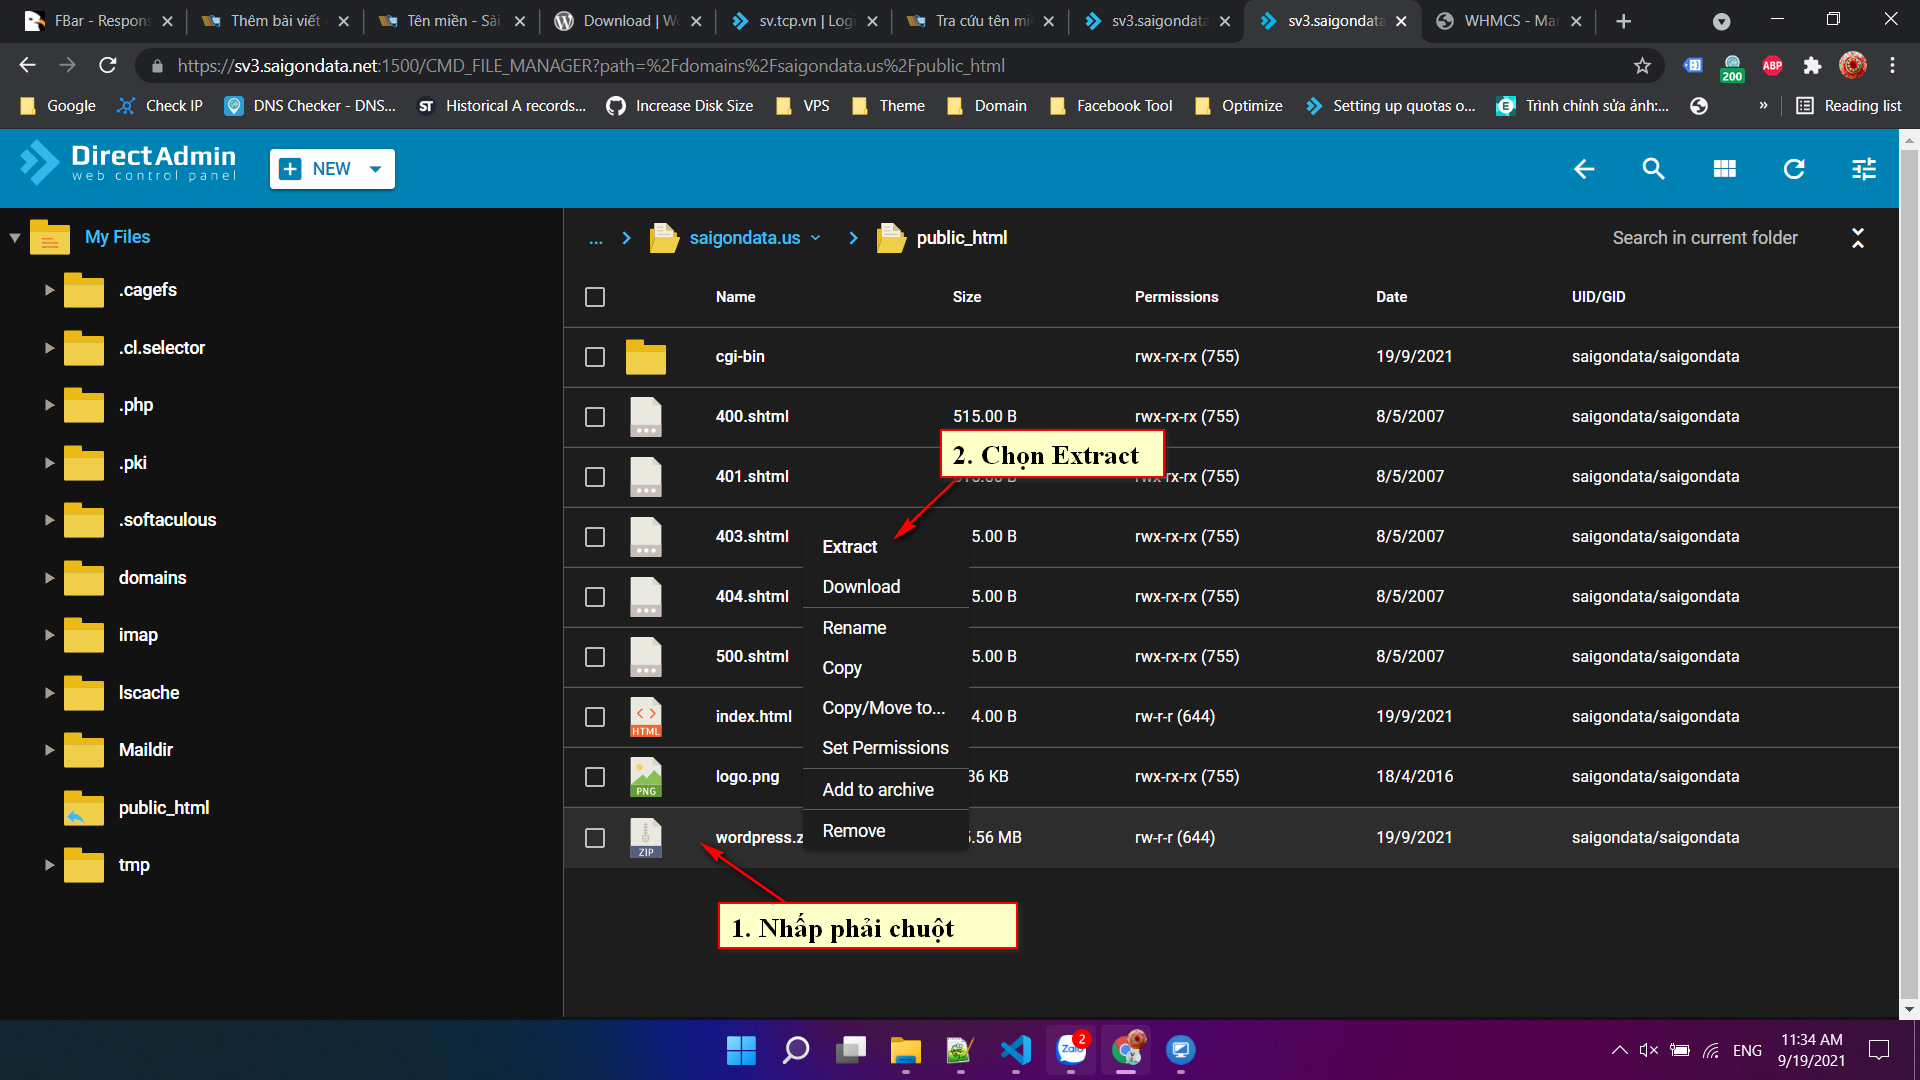Check the 403.shtml row checkbox
This screenshot has height=1080, width=1920.
click(x=595, y=537)
